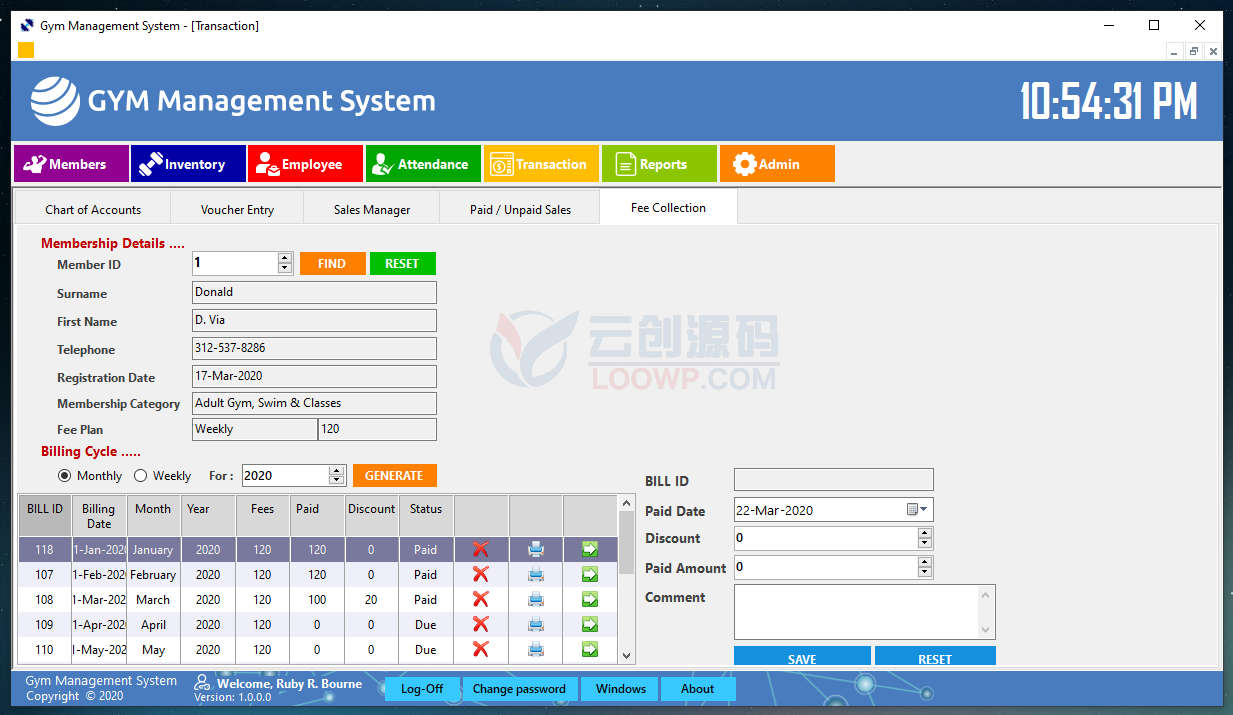Open the Admin module
The image size is (1233, 715).
click(777, 164)
